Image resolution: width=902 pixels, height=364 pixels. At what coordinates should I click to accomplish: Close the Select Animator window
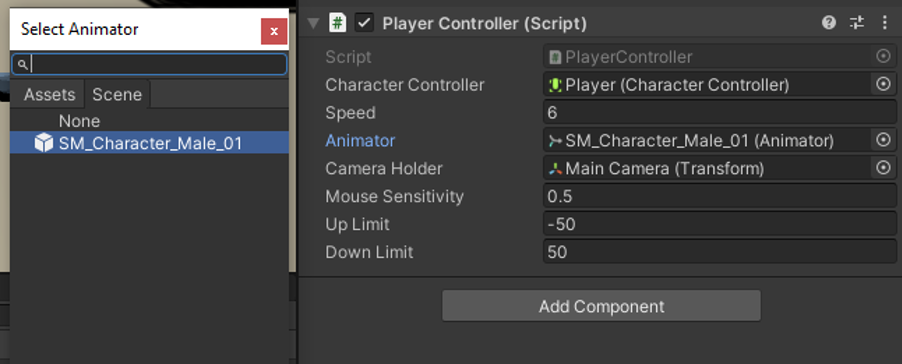tap(274, 31)
